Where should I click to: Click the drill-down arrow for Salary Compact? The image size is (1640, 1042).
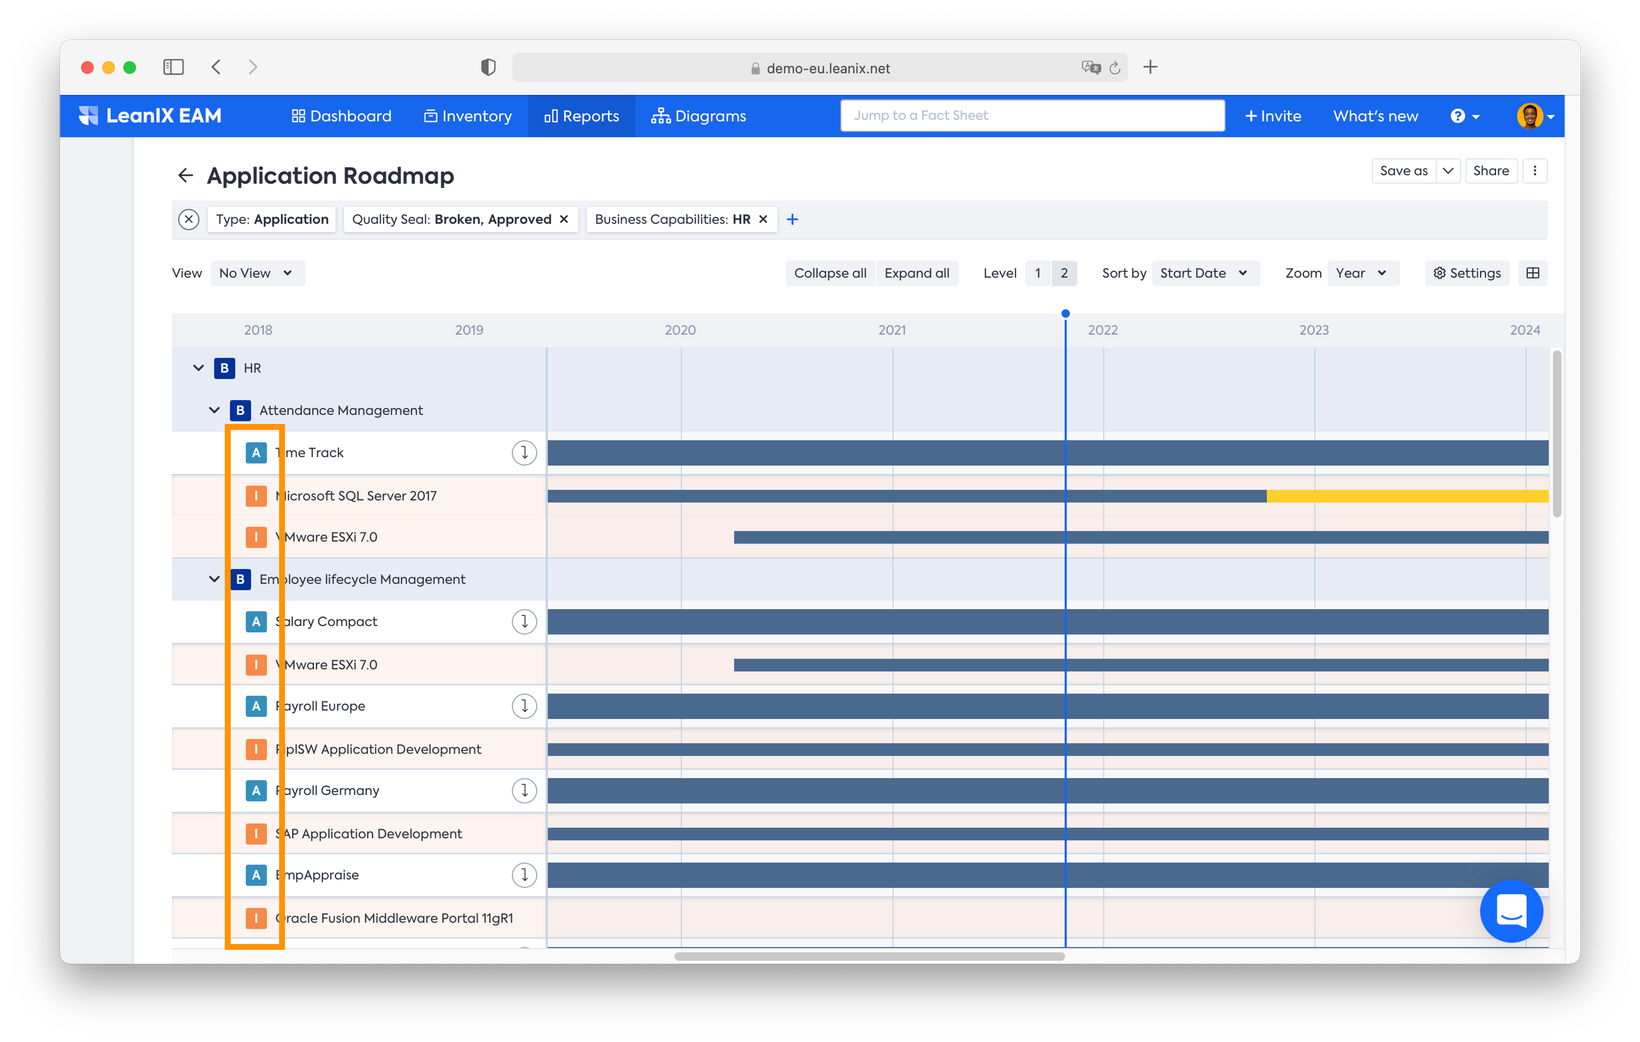point(524,622)
